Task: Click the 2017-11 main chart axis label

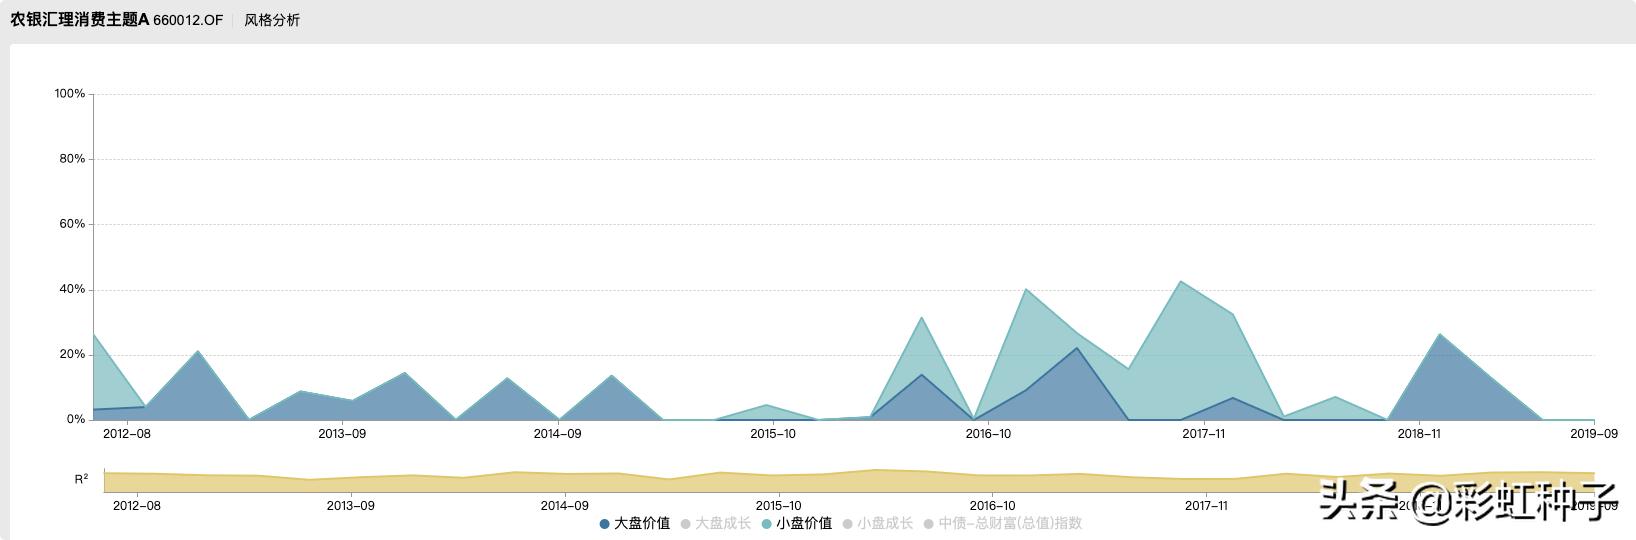Action: tap(1204, 433)
